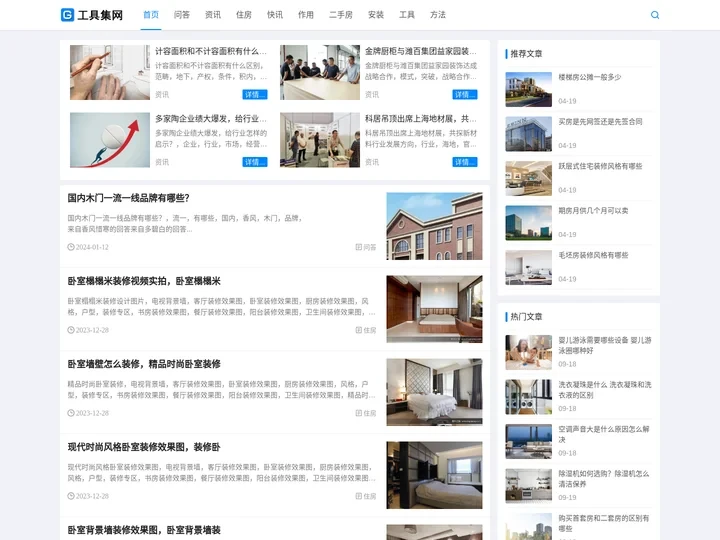720x540 pixels.
Task: Click thumbnail beside 买房是先网签还是先签合同
Action: [529, 134]
